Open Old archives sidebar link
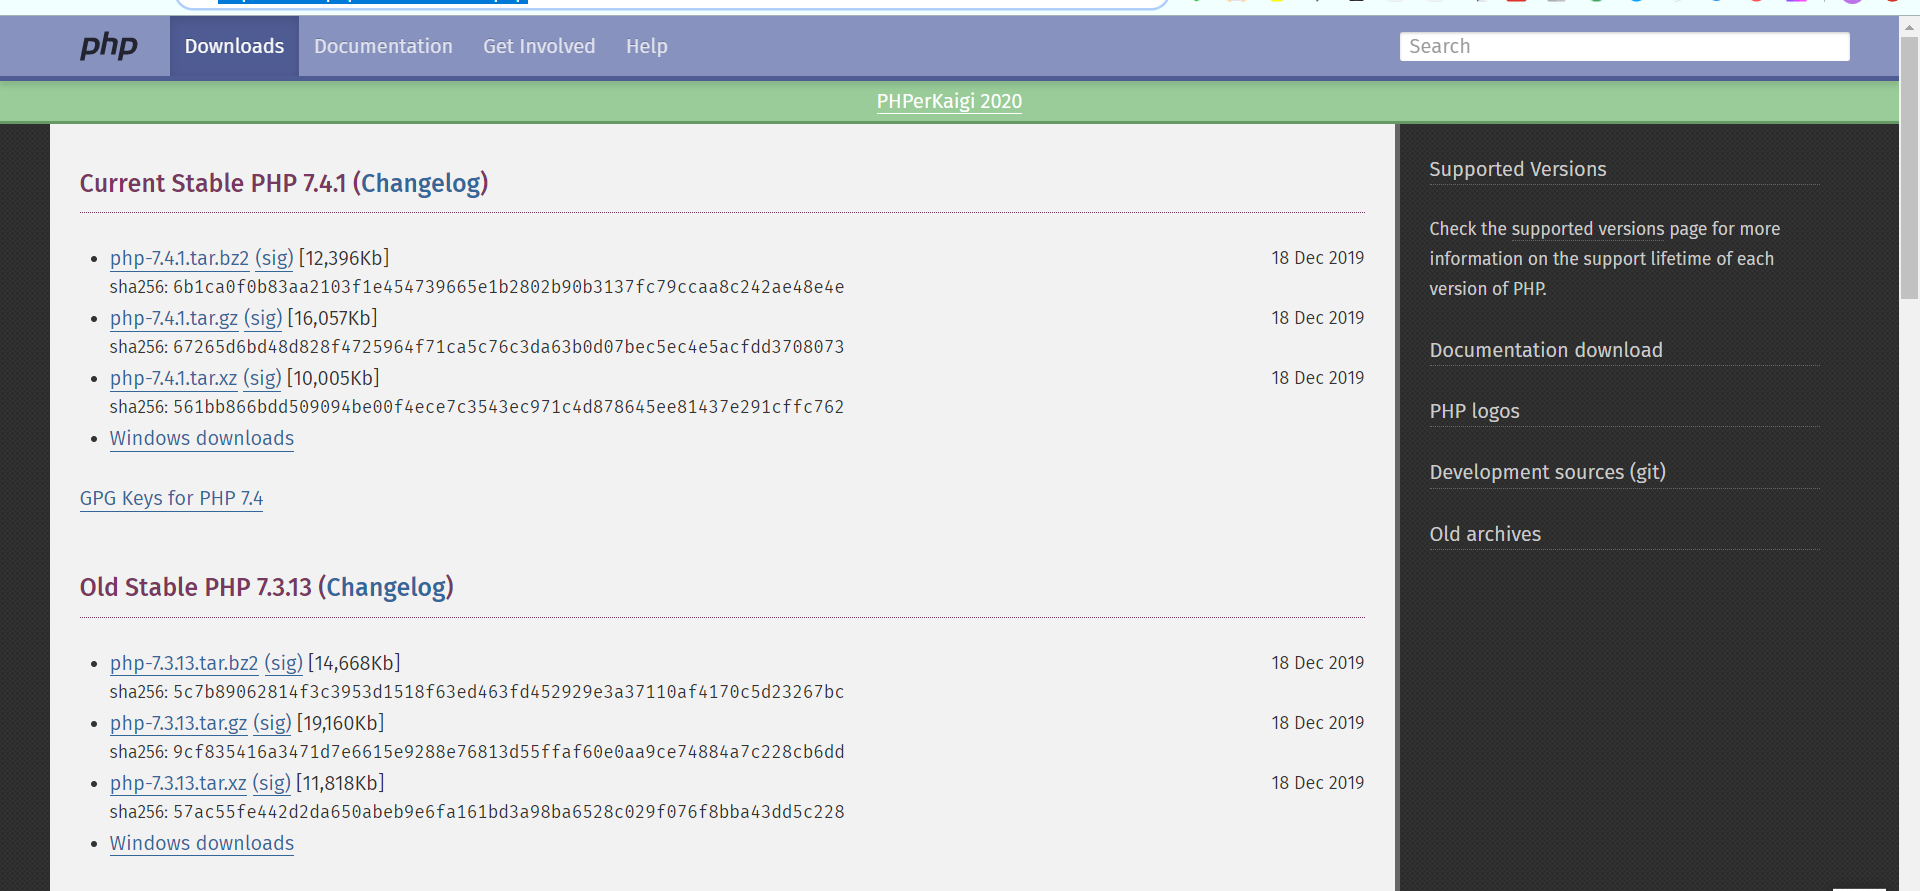 pos(1485,534)
